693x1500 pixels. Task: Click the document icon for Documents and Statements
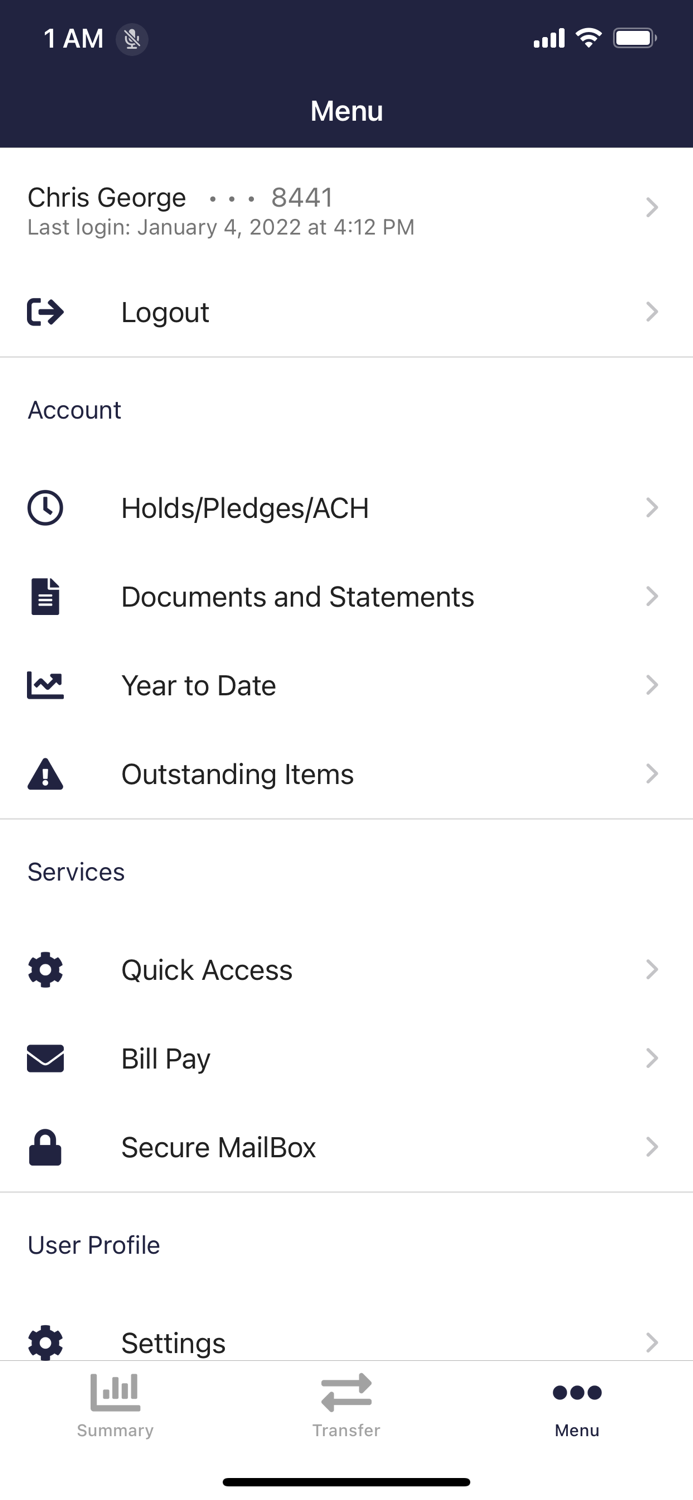point(45,596)
